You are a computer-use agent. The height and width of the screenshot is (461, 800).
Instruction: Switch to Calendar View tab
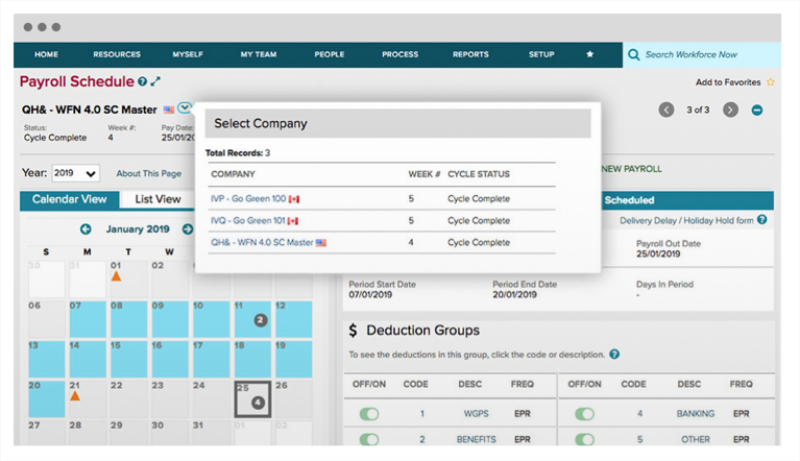click(69, 199)
